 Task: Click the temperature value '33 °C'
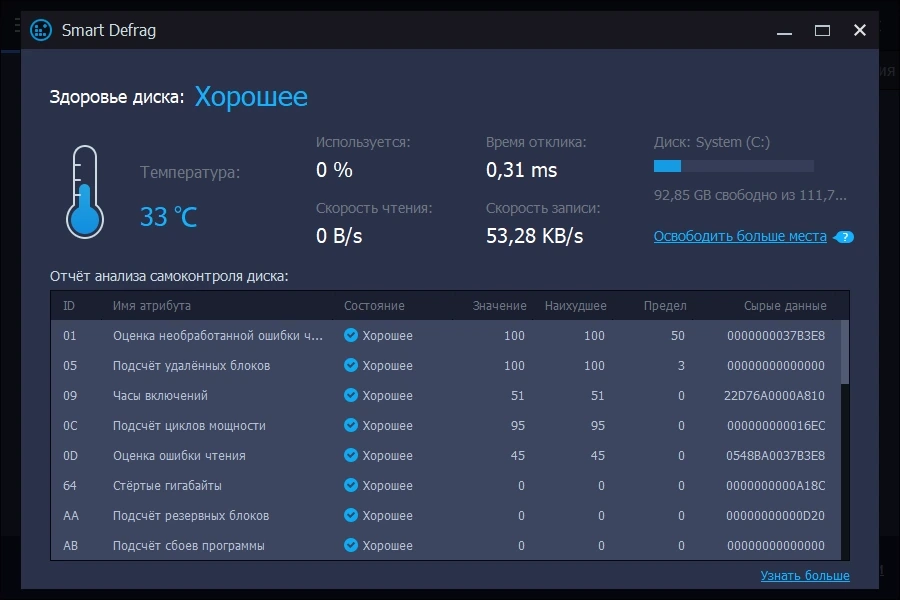tap(168, 217)
